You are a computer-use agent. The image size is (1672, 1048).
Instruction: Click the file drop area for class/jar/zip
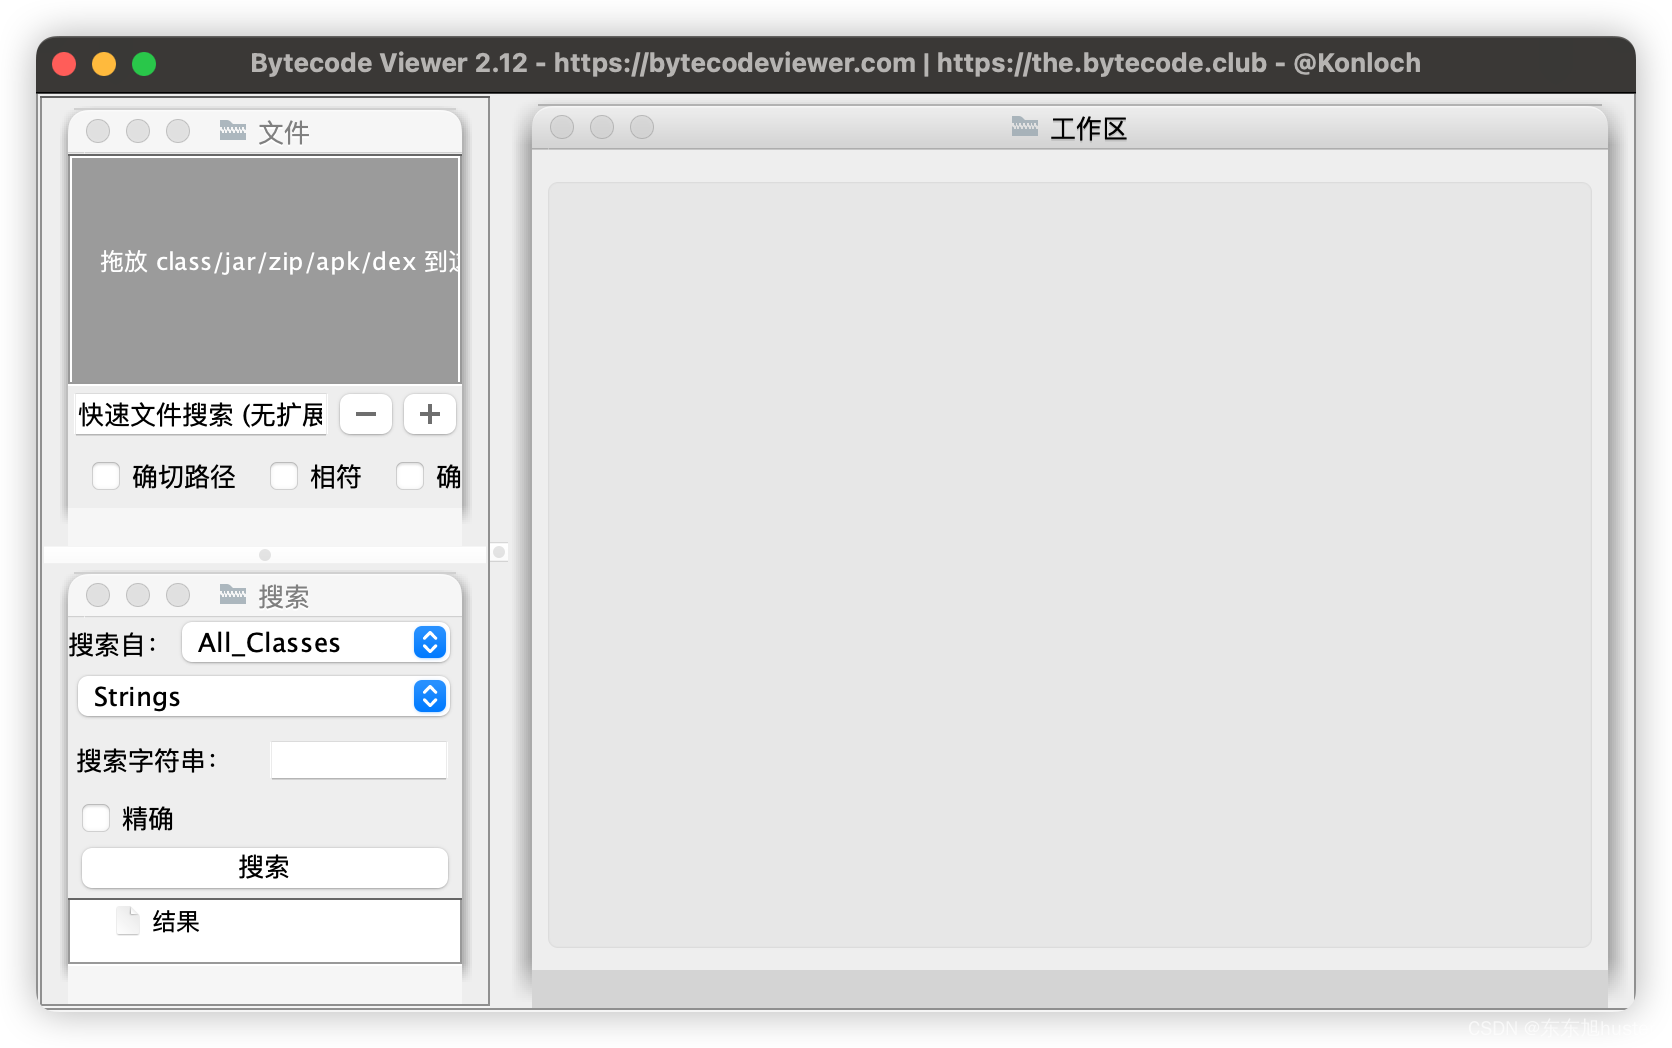click(265, 269)
